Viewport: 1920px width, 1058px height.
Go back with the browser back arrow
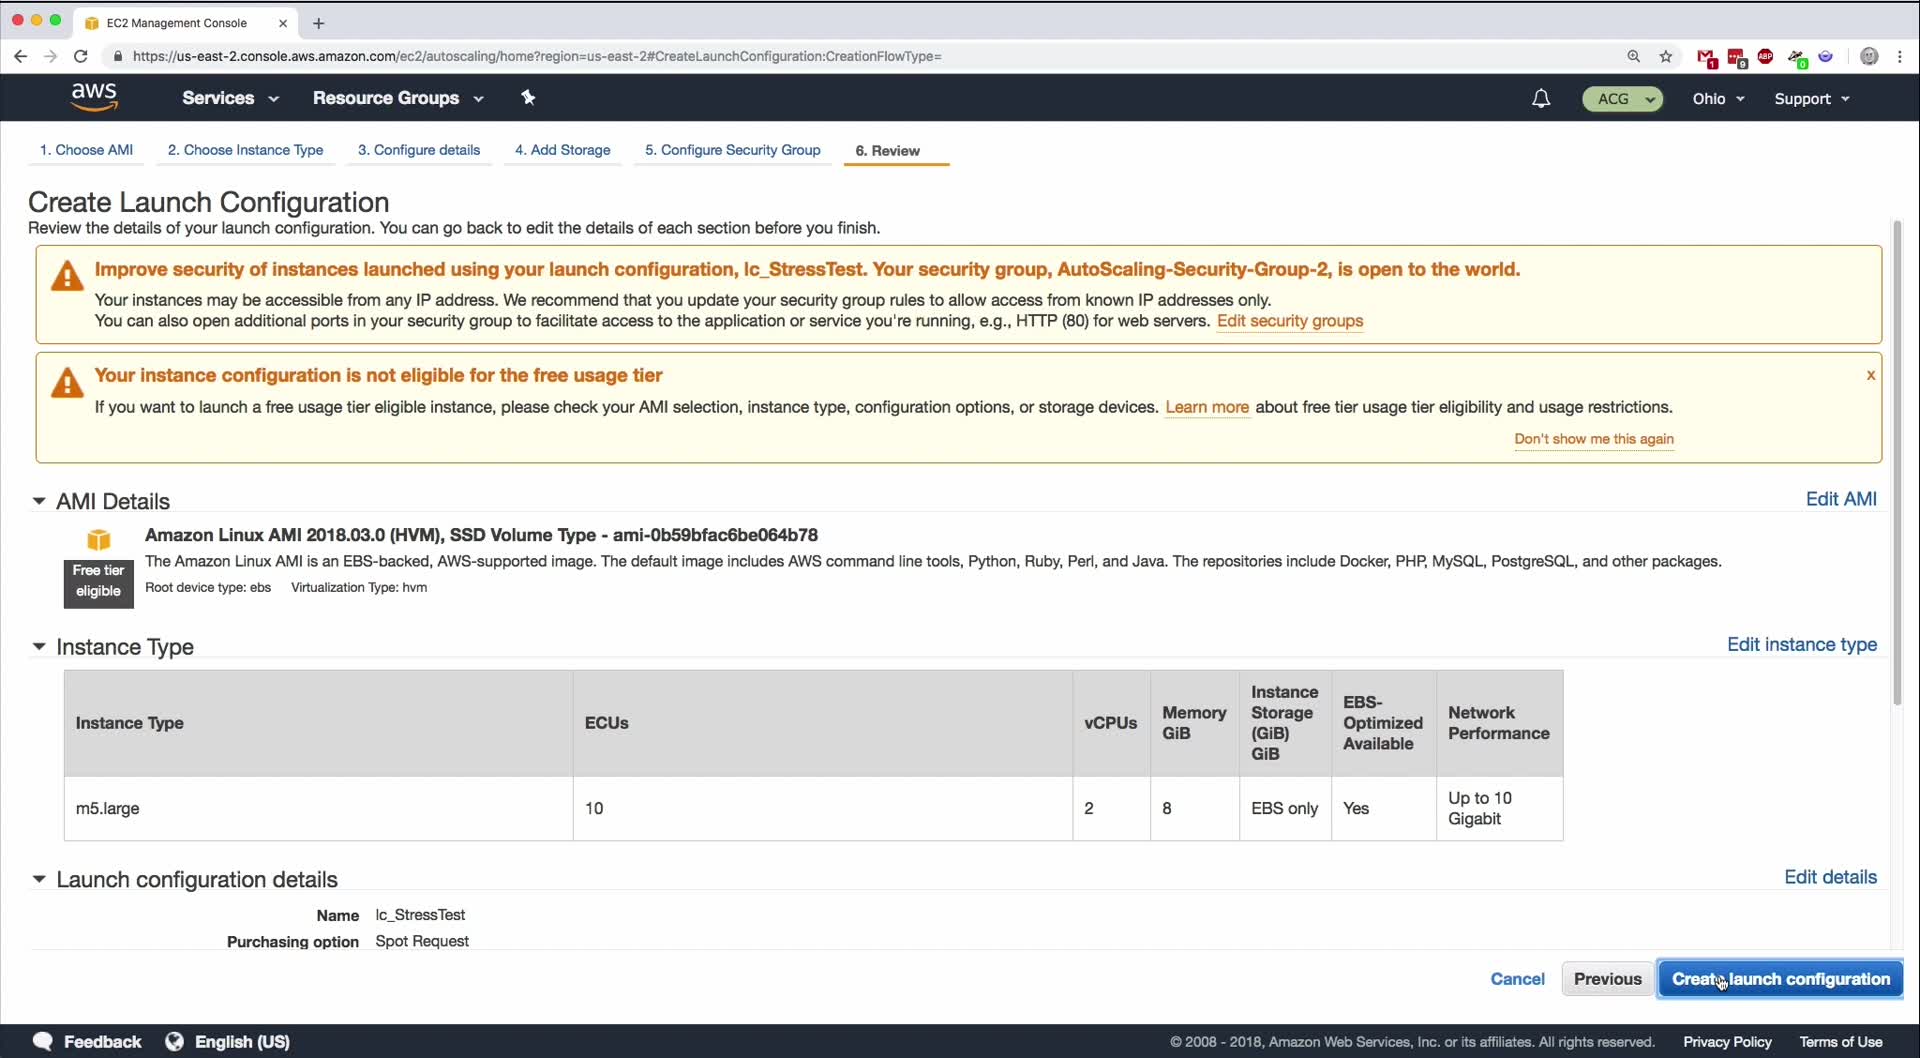pos(20,56)
